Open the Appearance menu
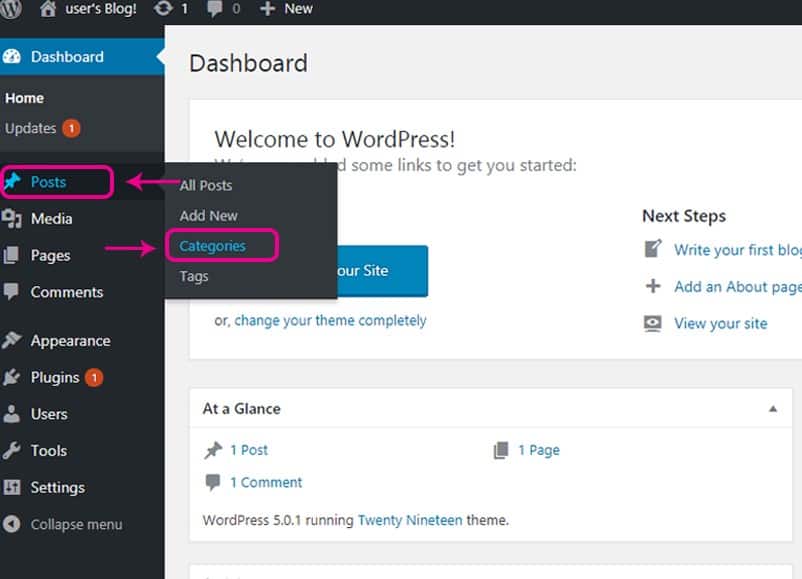Viewport: 802px width, 579px height. pyautogui.click(x=71, y=341)
